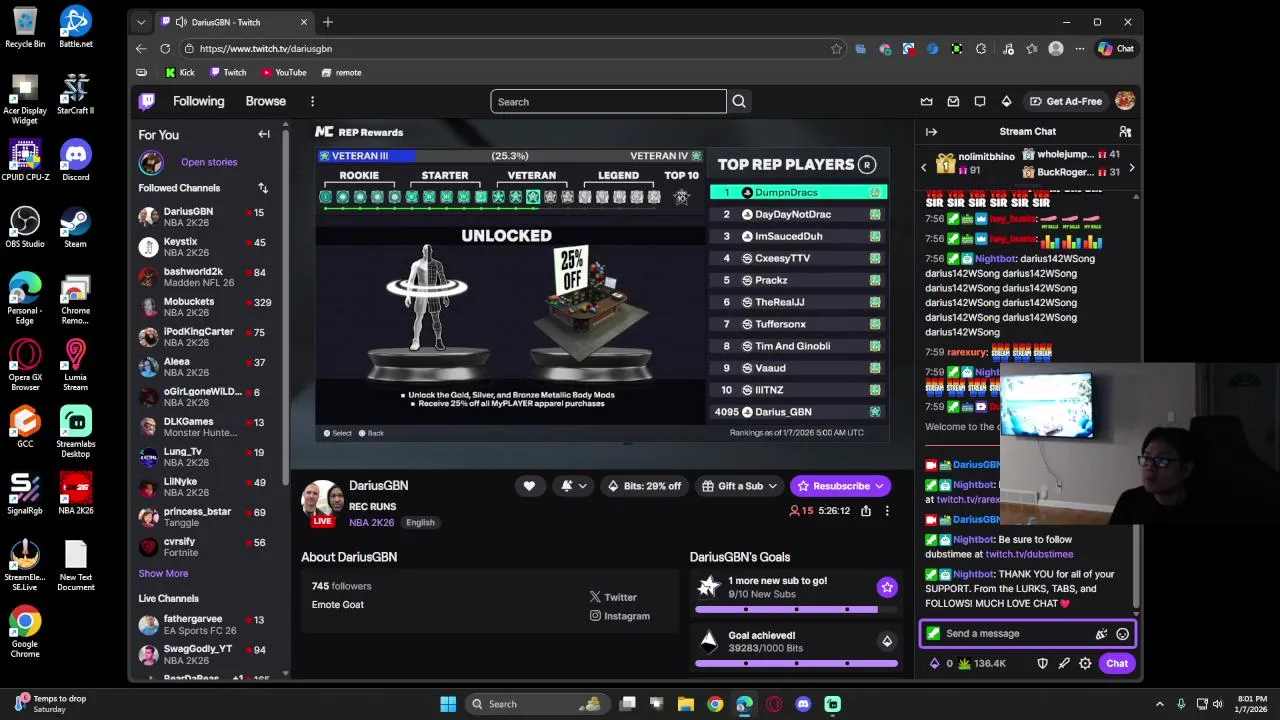The height and width of the screenshot is (720, 1280).
Task: Open the Get Bits diamond icon
Action: pyautogui.click(x=1006, y=101)
